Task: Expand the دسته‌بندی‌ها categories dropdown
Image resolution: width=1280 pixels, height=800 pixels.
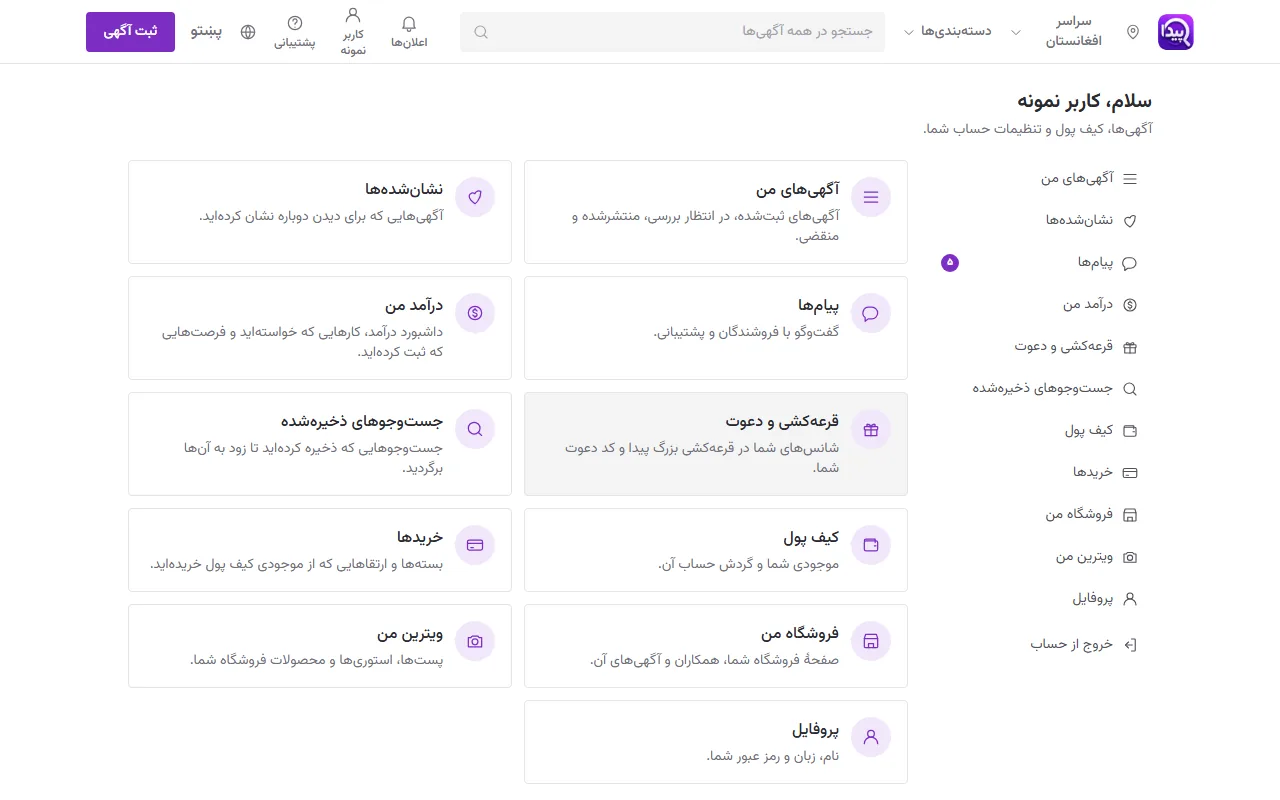Action: [x=947, y=32]
